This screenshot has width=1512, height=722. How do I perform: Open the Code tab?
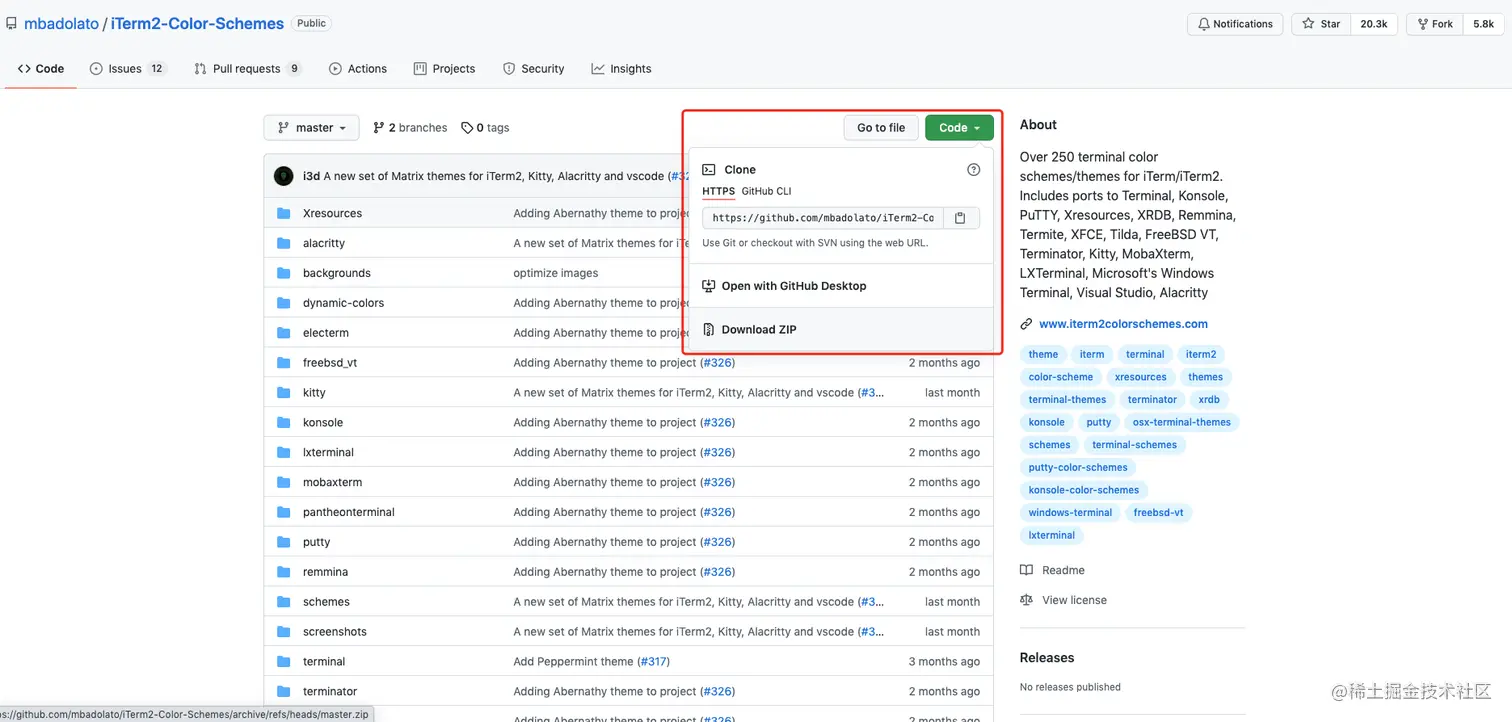[41, 69]
